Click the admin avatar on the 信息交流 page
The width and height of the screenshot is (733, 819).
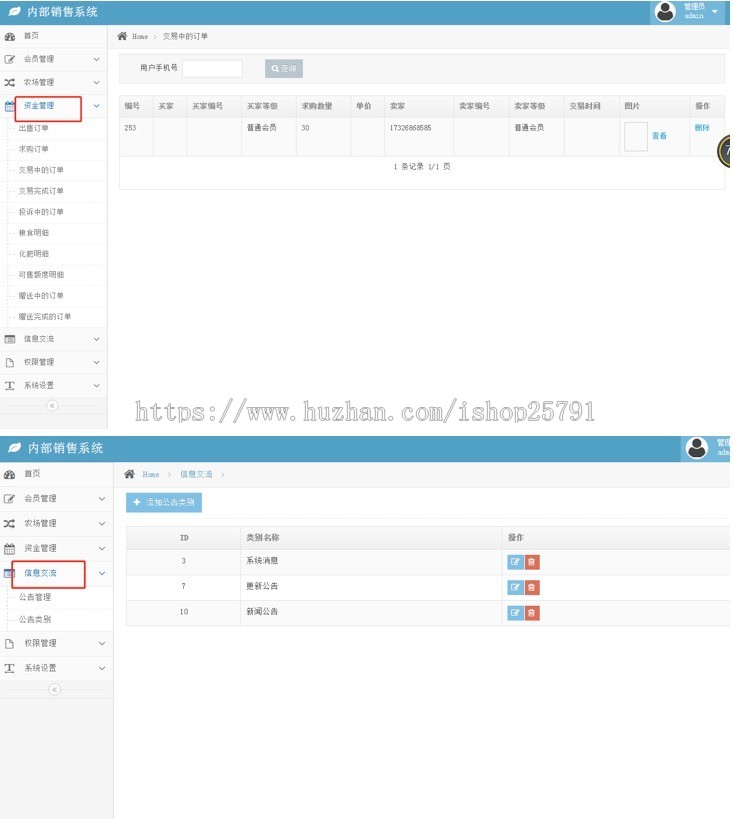(696, 448)
